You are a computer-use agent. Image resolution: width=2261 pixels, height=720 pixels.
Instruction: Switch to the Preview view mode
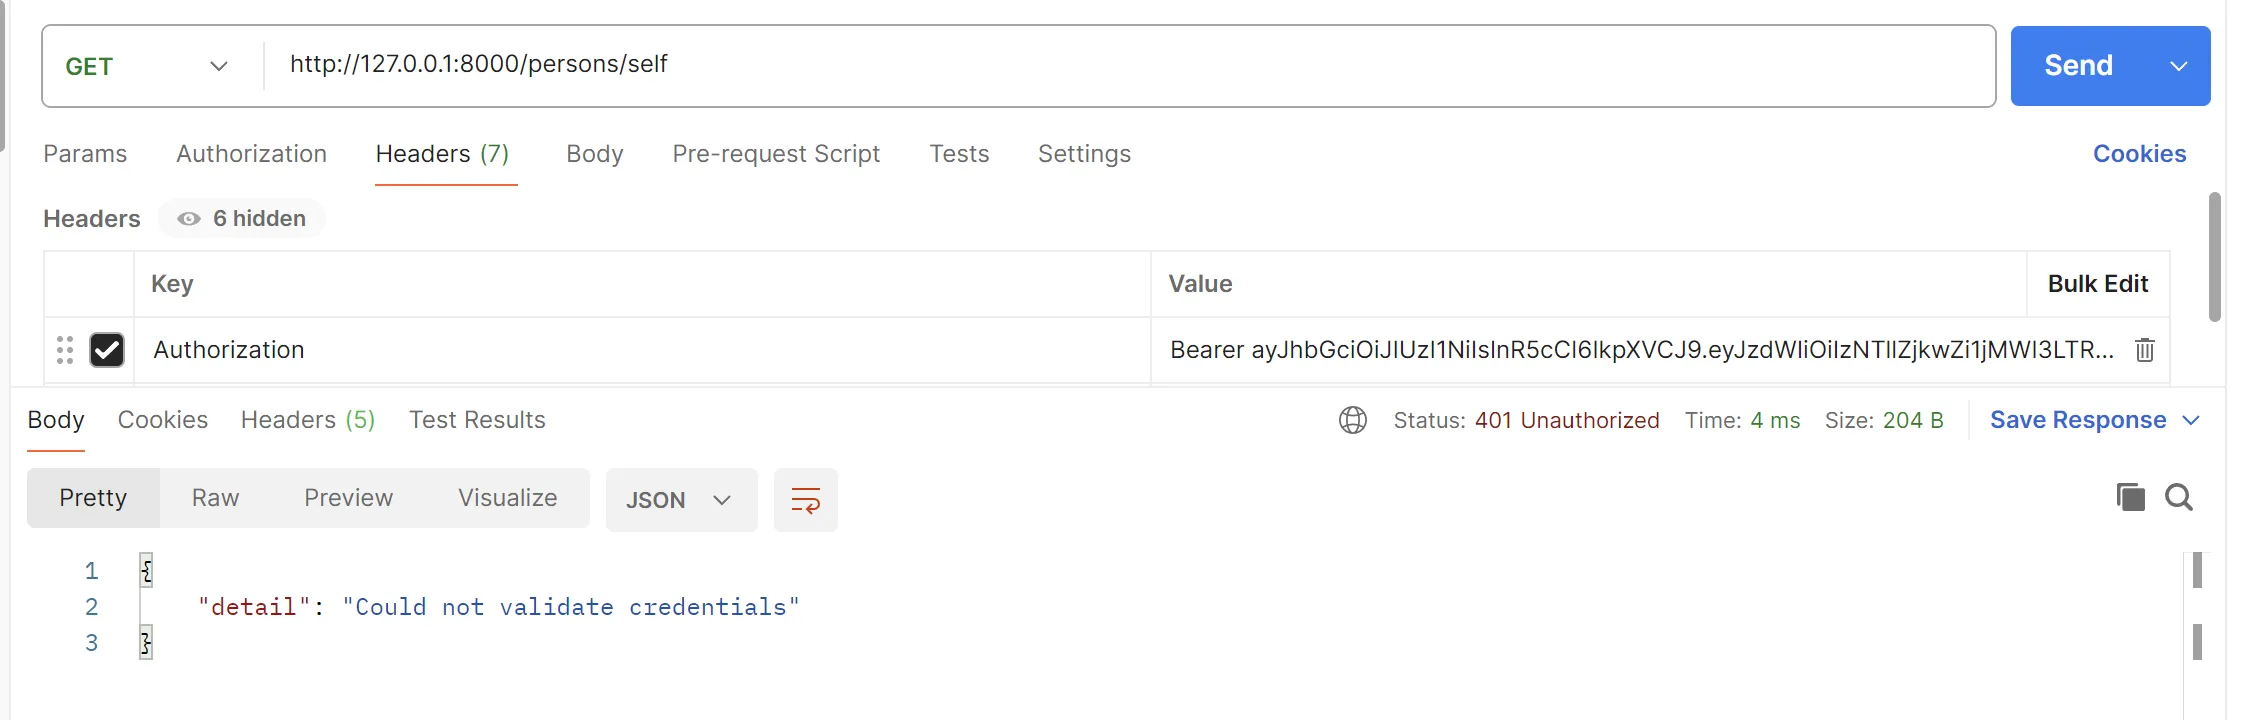348,498
